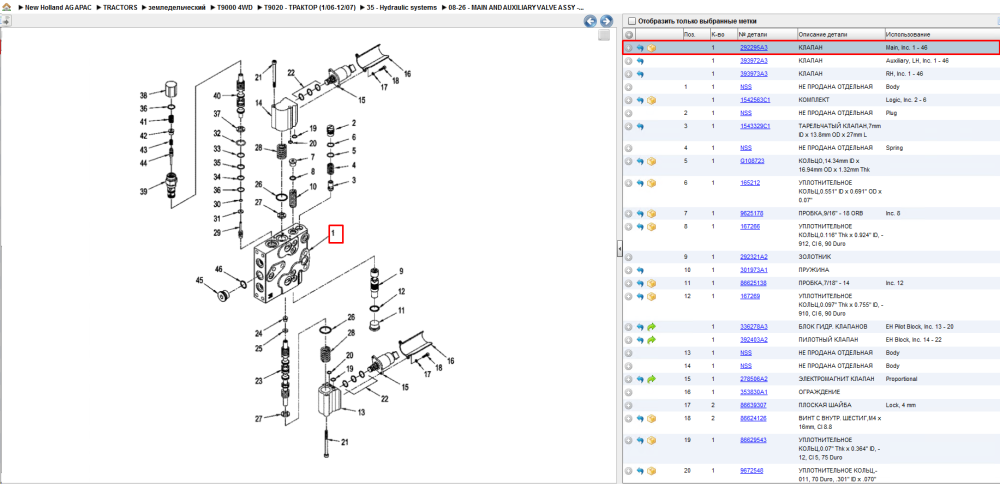Click callout number 39 in the diagram
The width and height of the screenshot is (1000, 484).
(x=143, y=191)
